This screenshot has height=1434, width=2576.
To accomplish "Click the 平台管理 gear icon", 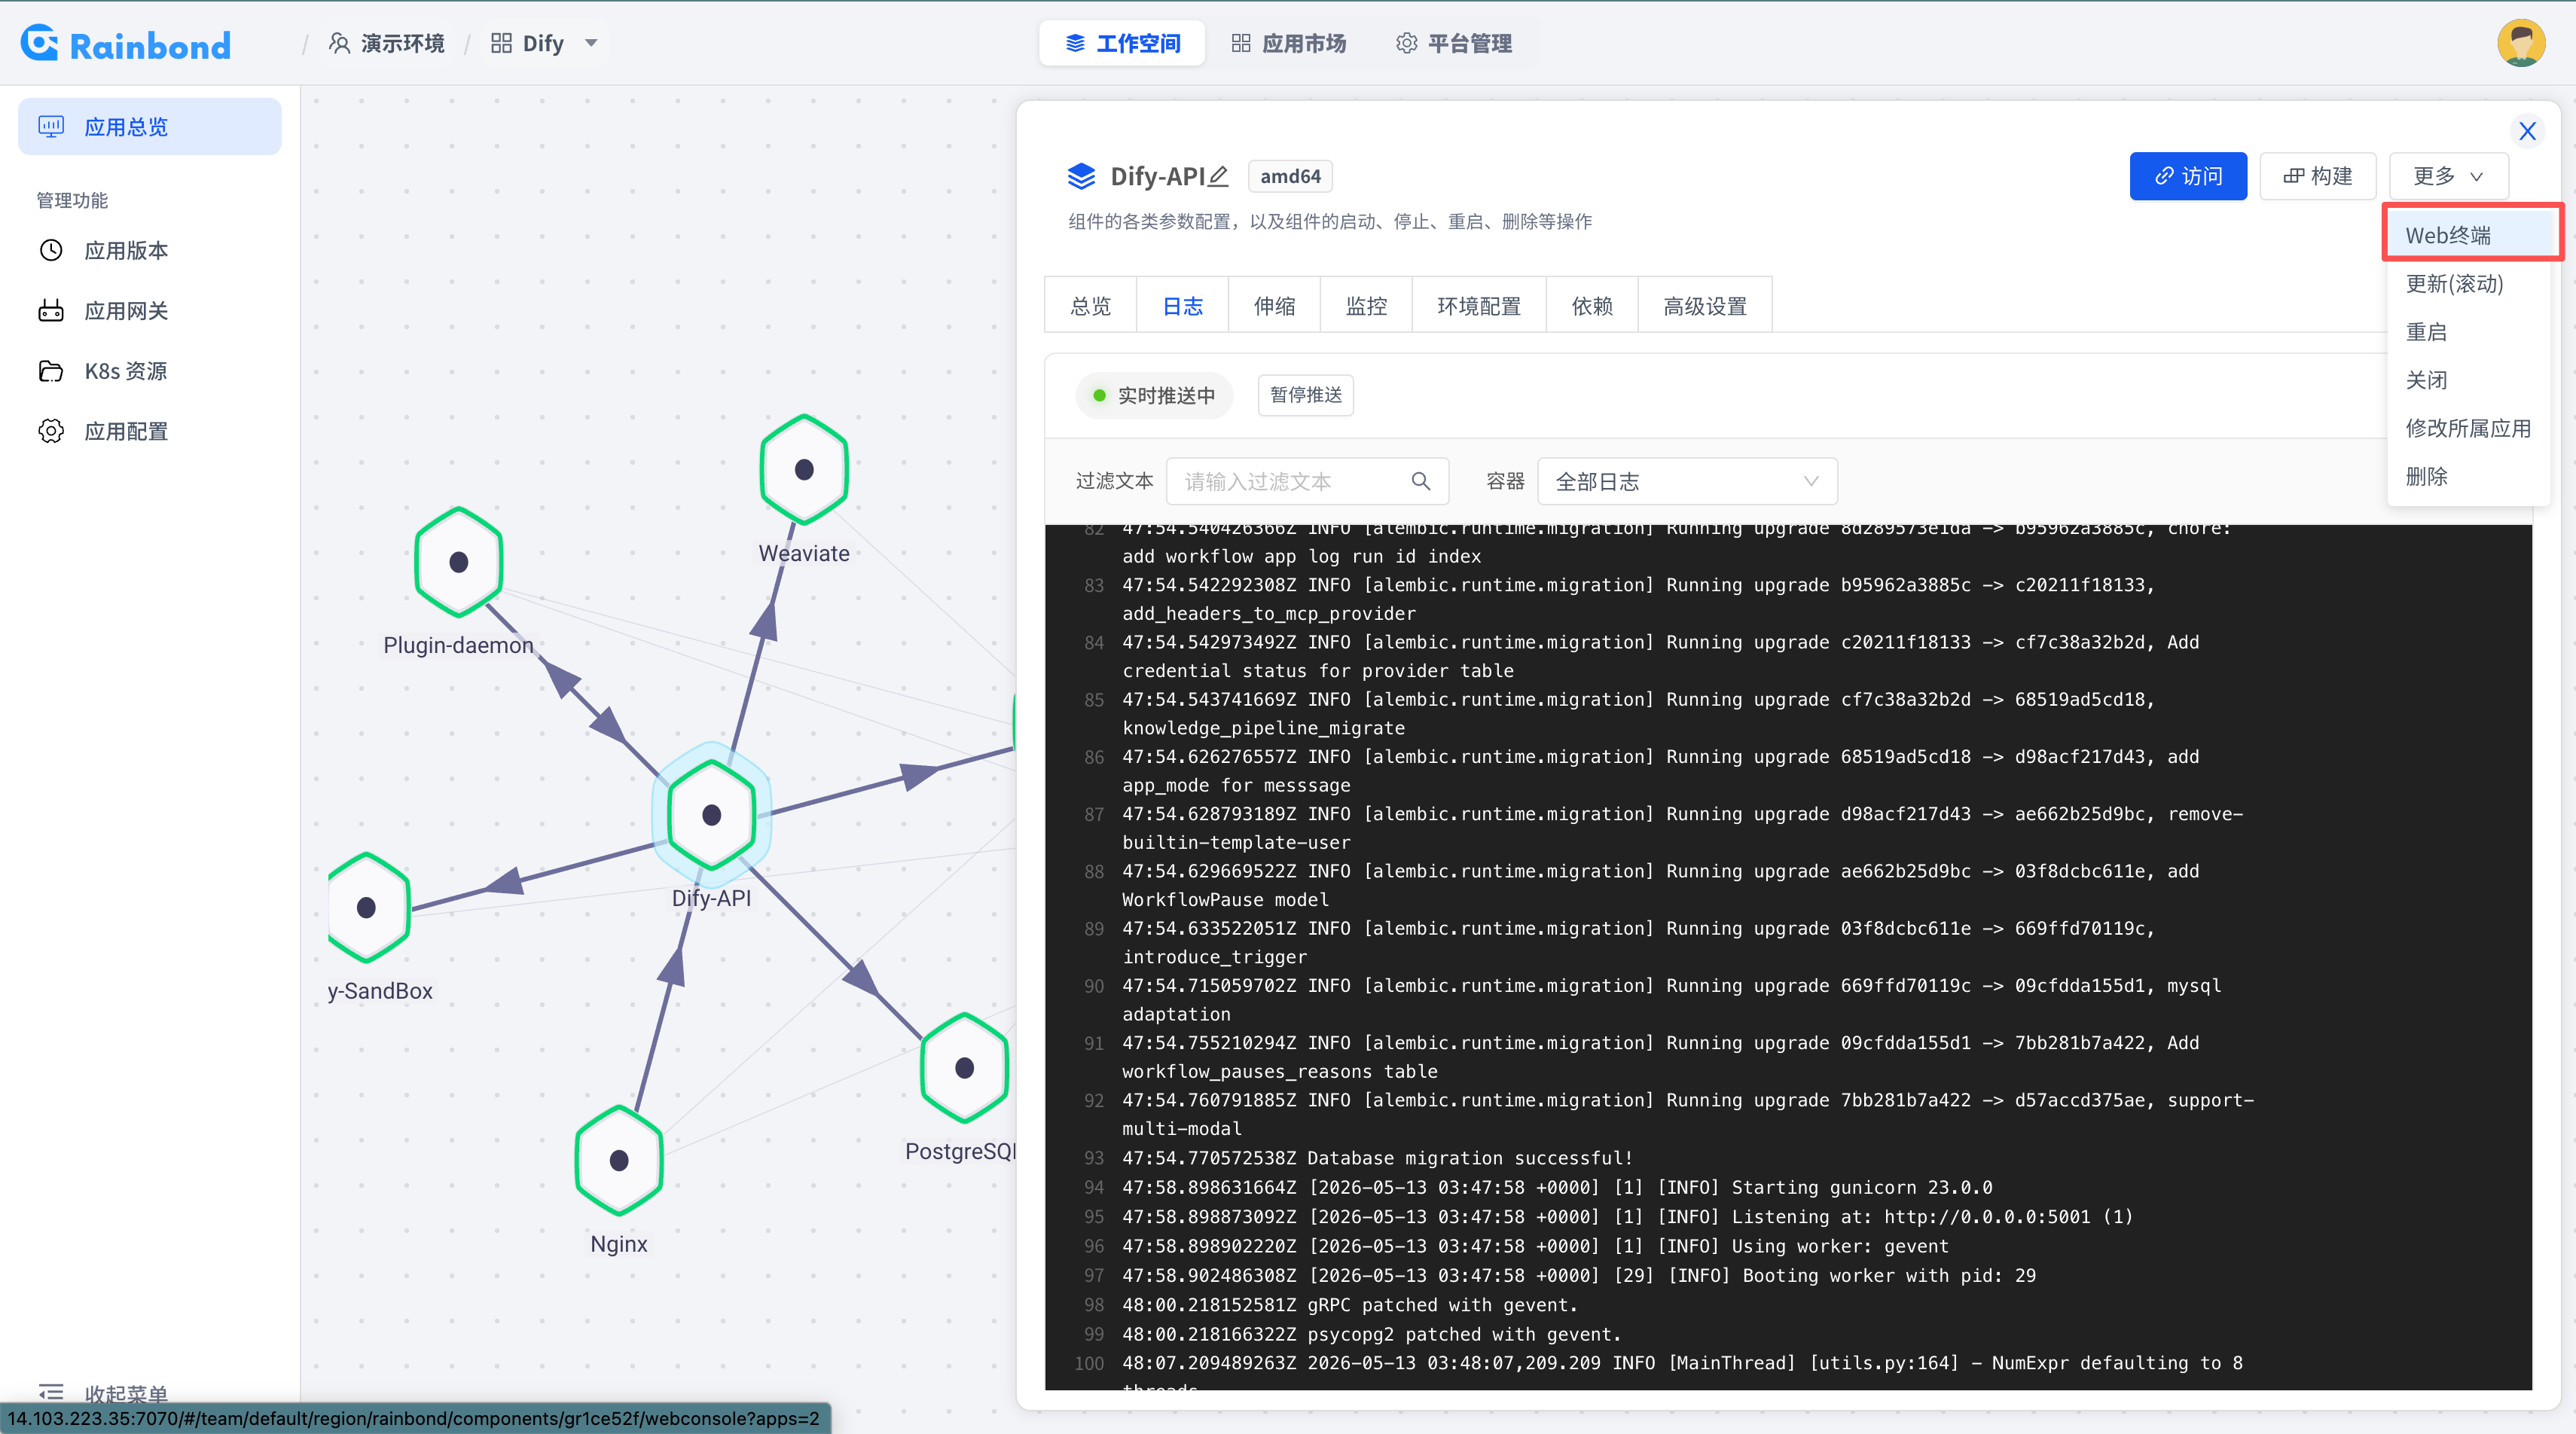I will 1406,43.
